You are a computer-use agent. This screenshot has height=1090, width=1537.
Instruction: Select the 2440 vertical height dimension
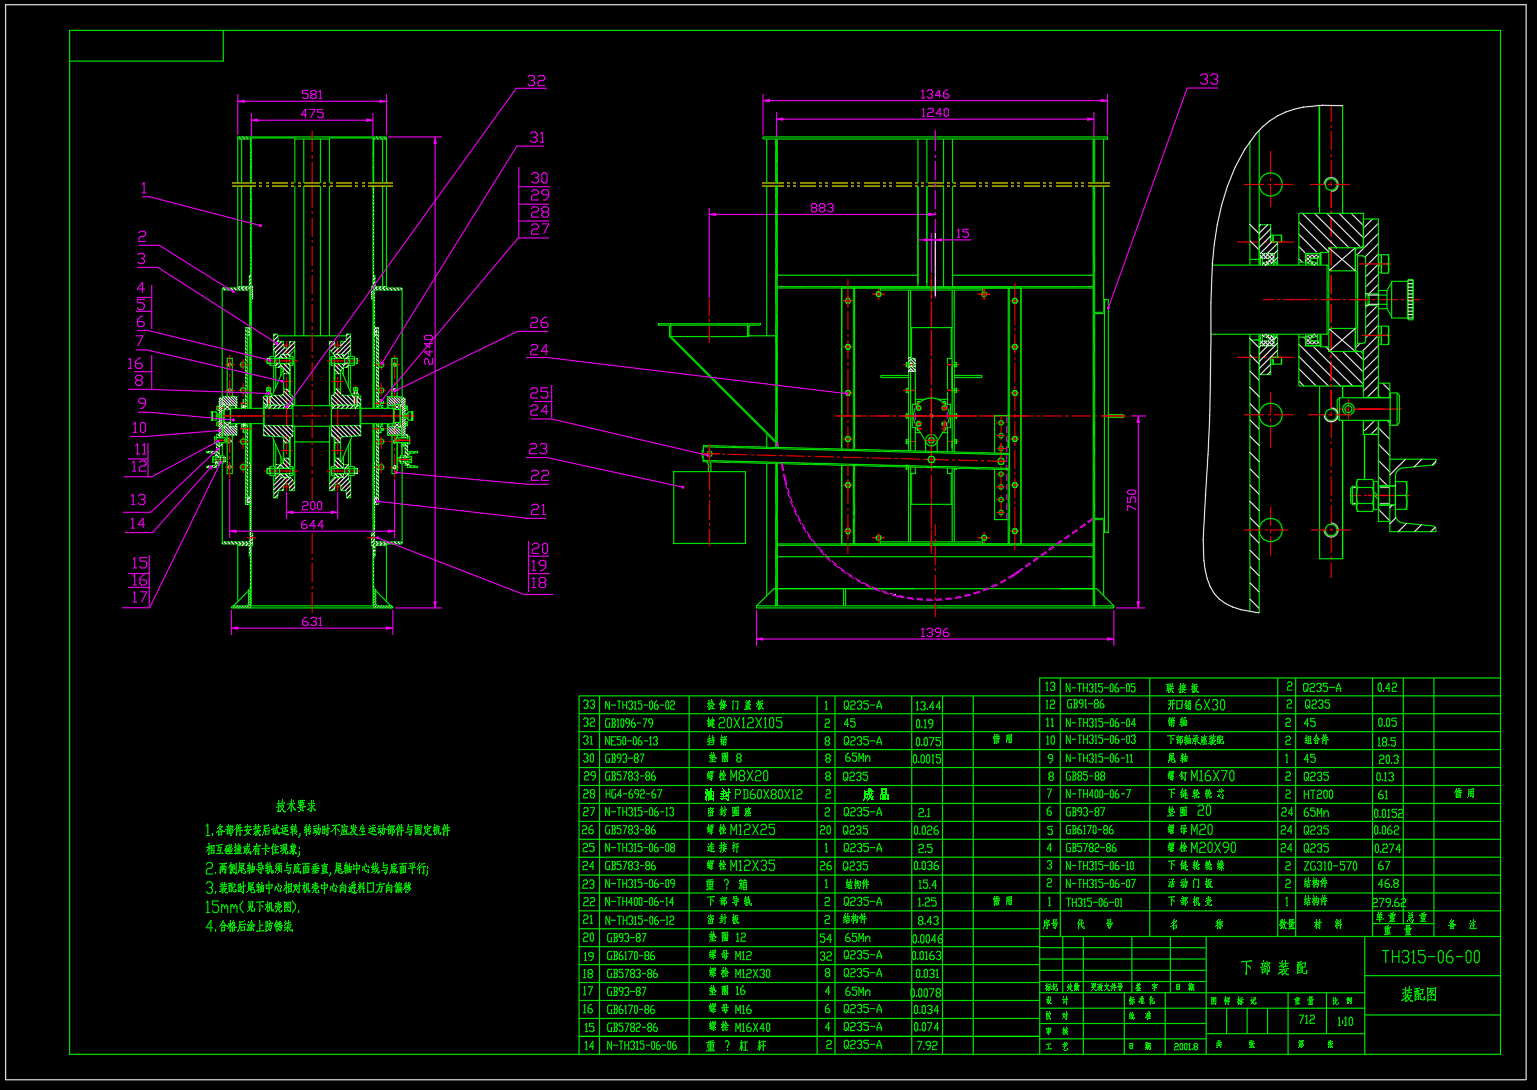point(430,350)
